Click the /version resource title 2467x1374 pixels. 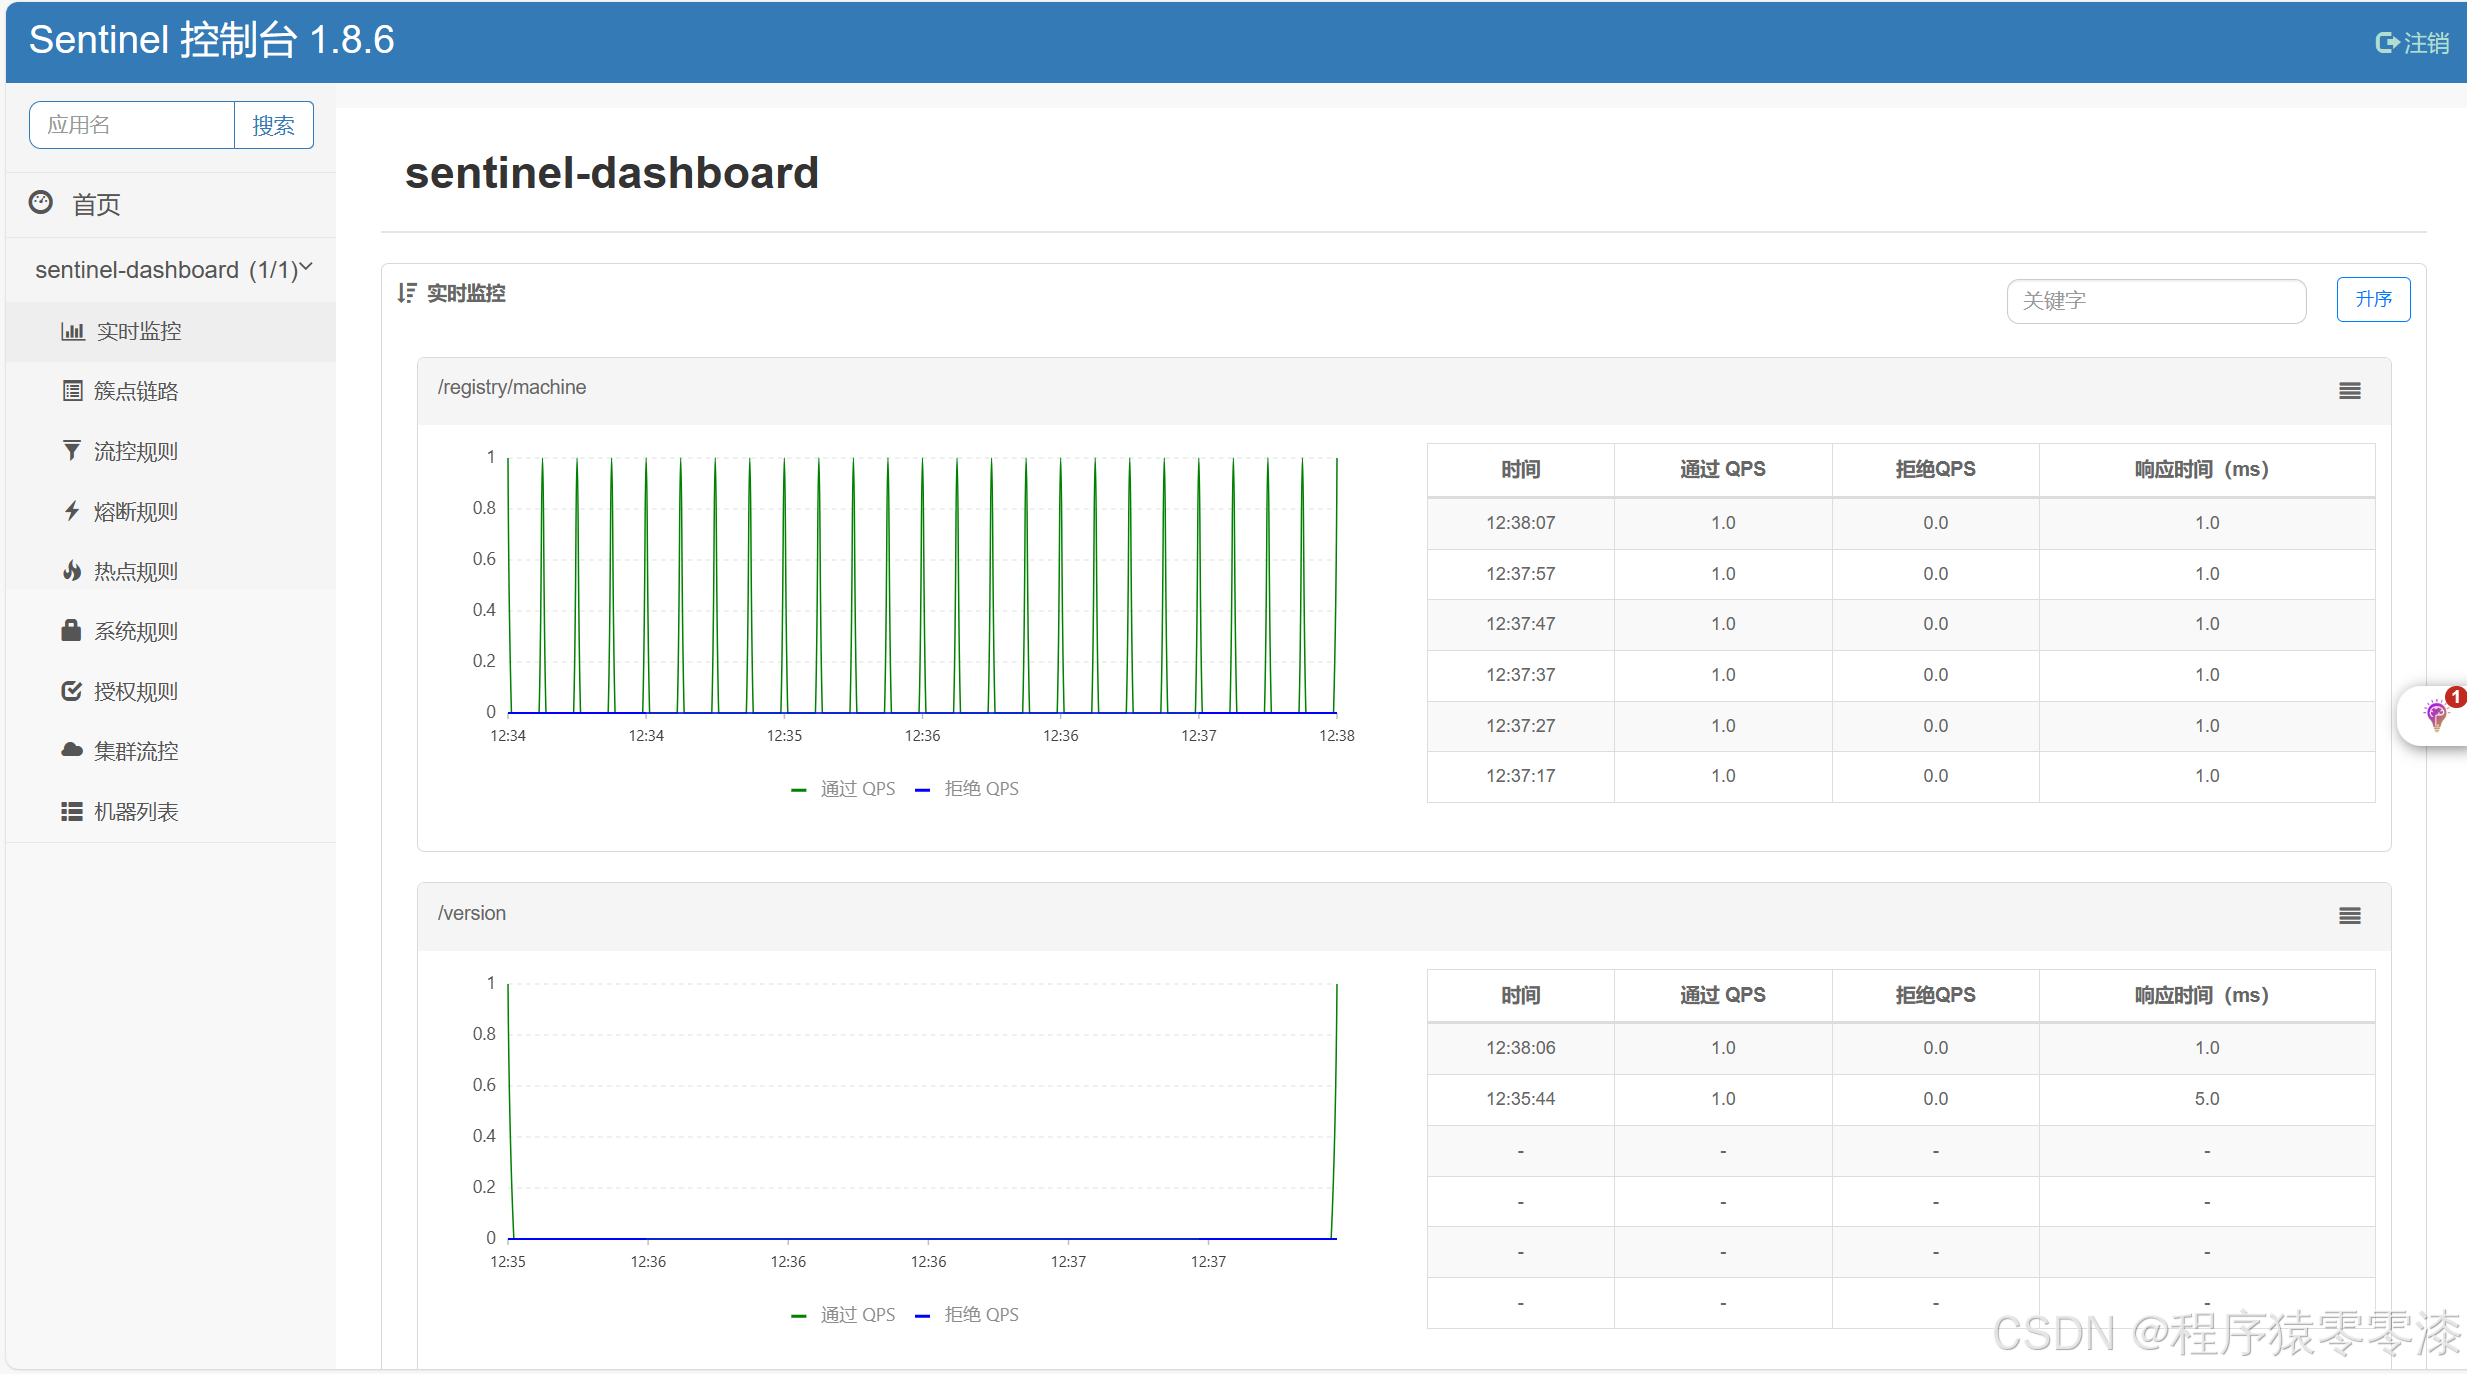point(472,914)
